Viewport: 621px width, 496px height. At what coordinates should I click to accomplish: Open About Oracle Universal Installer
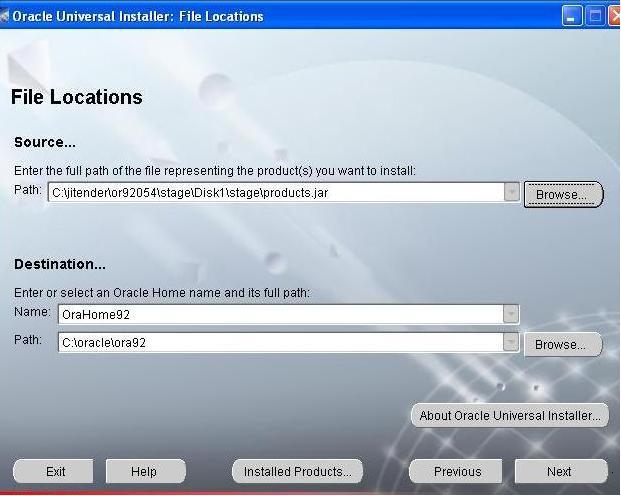pyautogui.click(x=510, y=416)
